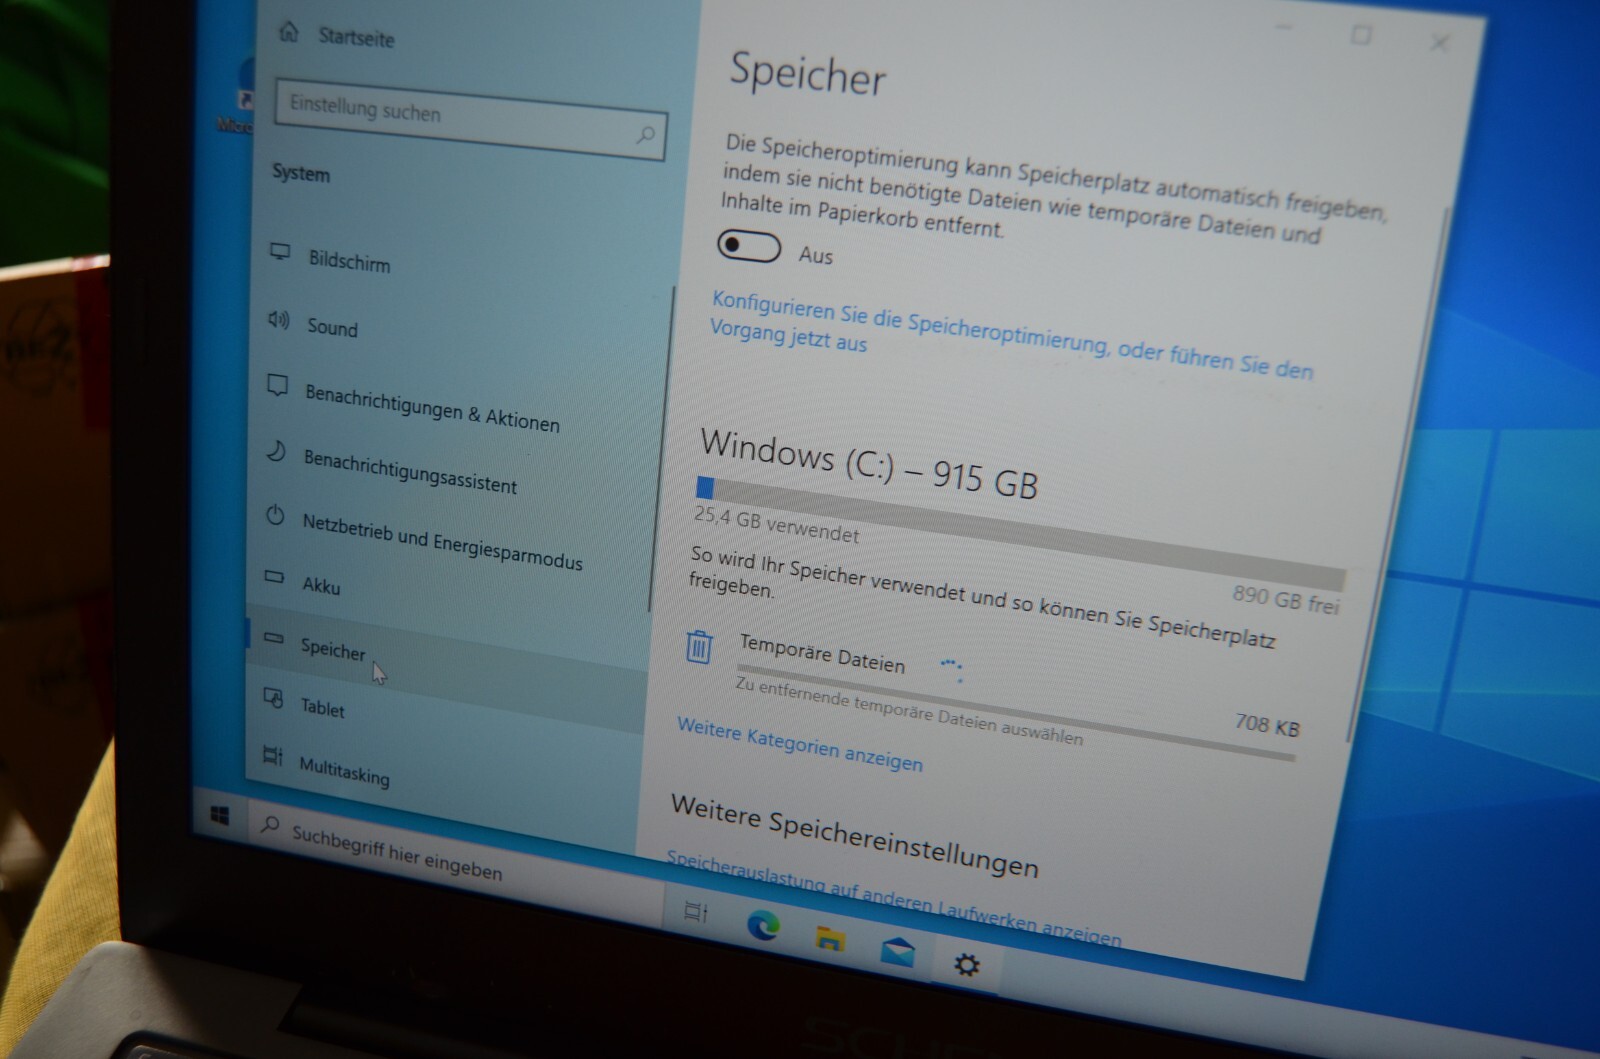Click the '890 GB frei' text
This screenshot has width=1600, height=1059.
[1285, 600]
